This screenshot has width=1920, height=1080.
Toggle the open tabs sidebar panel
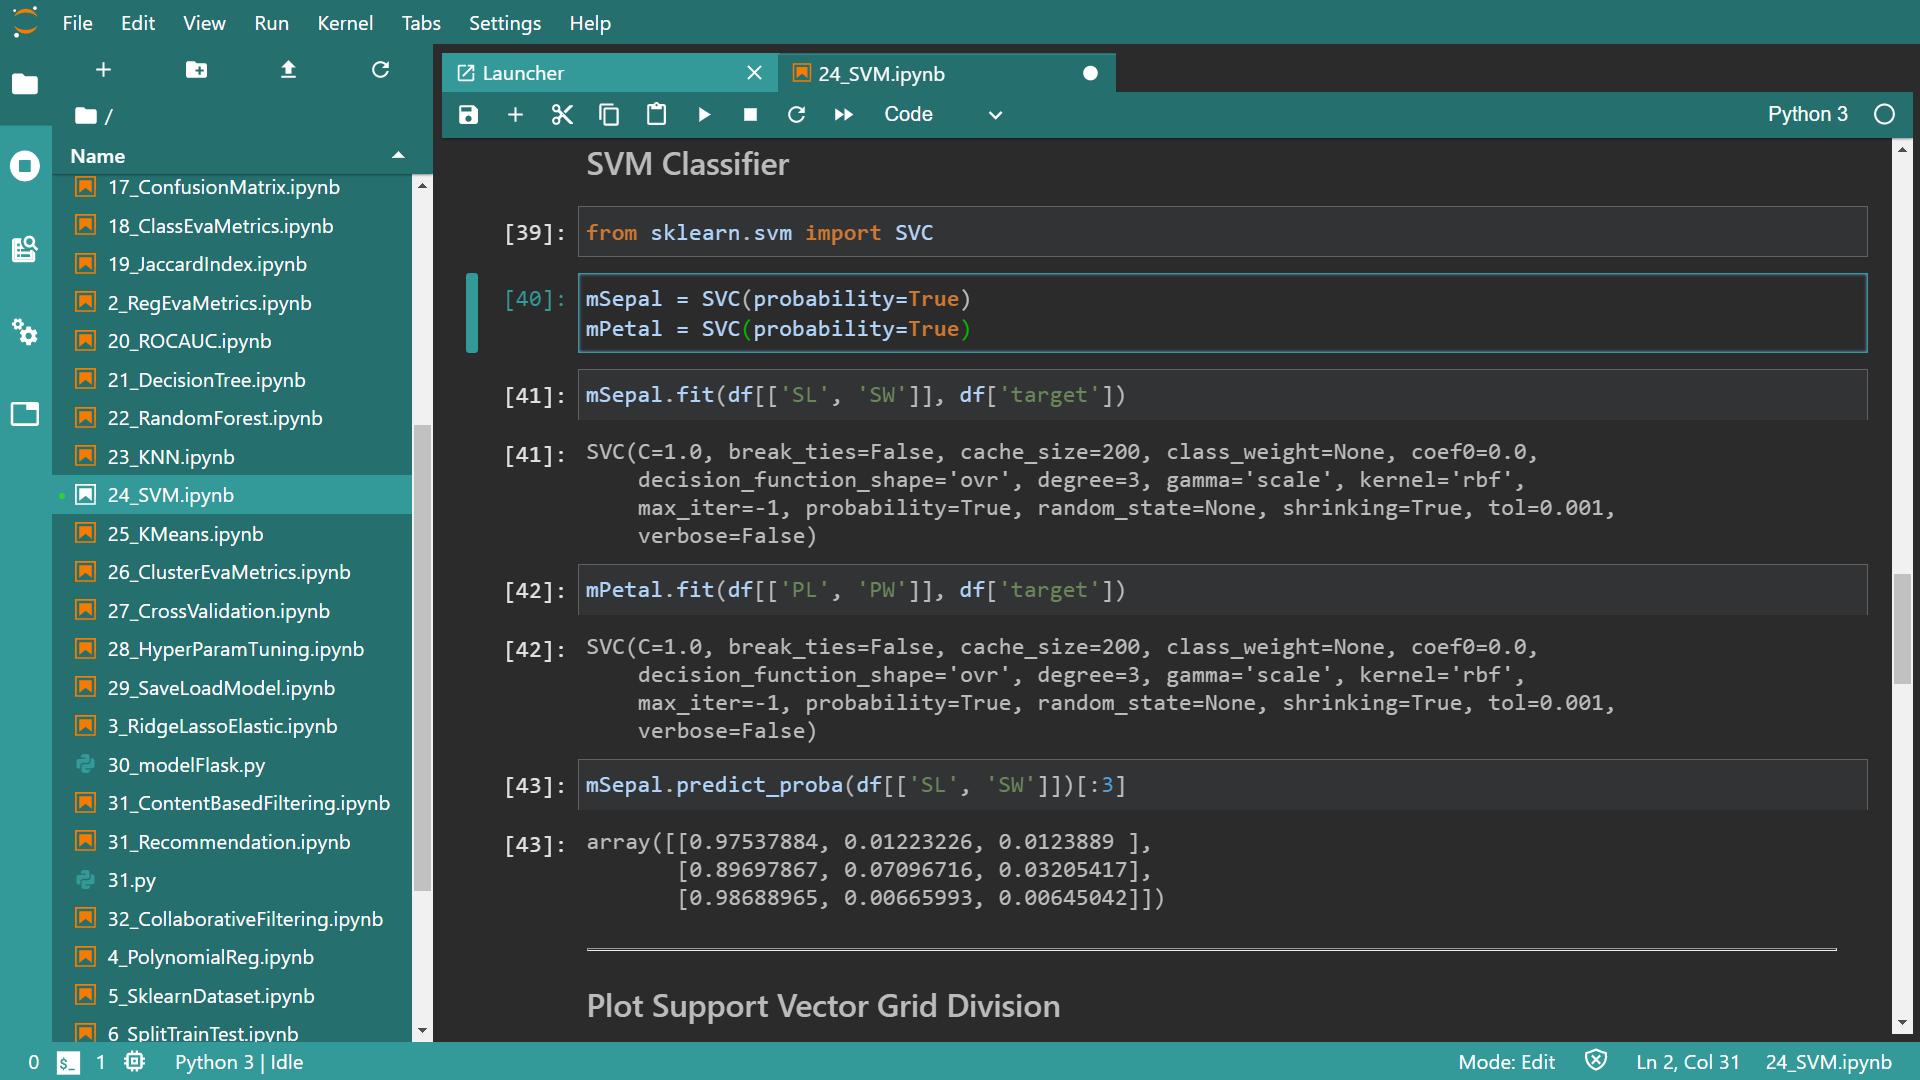[25, 413]
